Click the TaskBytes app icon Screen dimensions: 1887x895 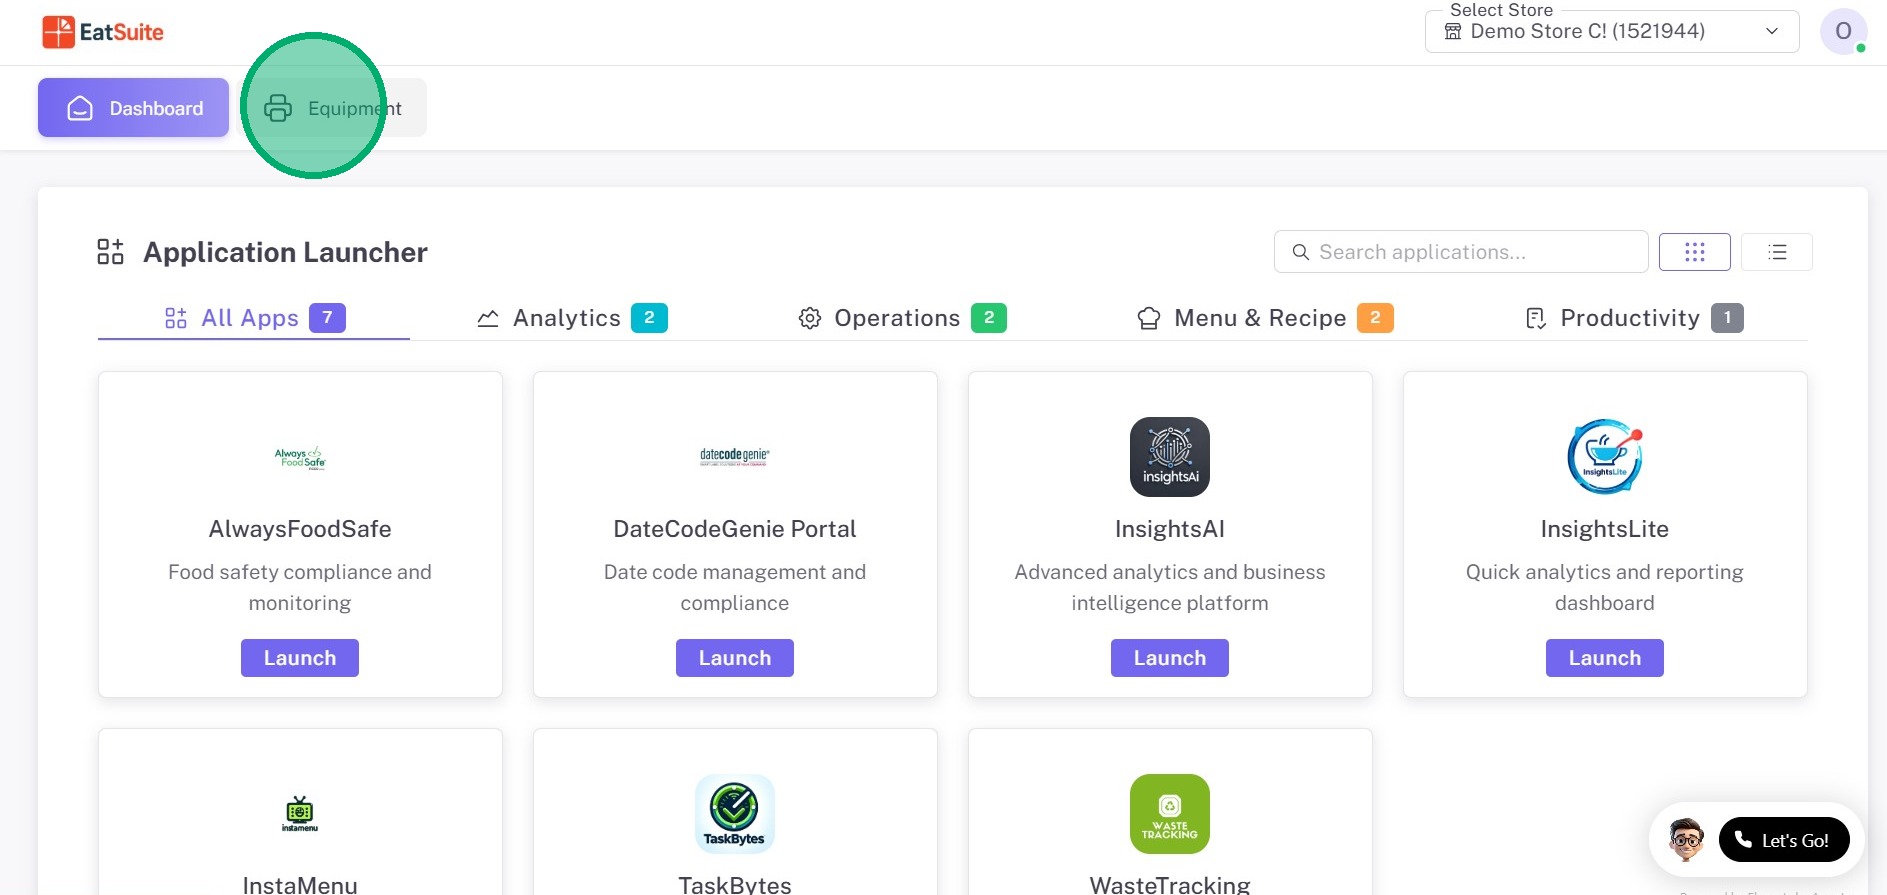tap(735, 814)
